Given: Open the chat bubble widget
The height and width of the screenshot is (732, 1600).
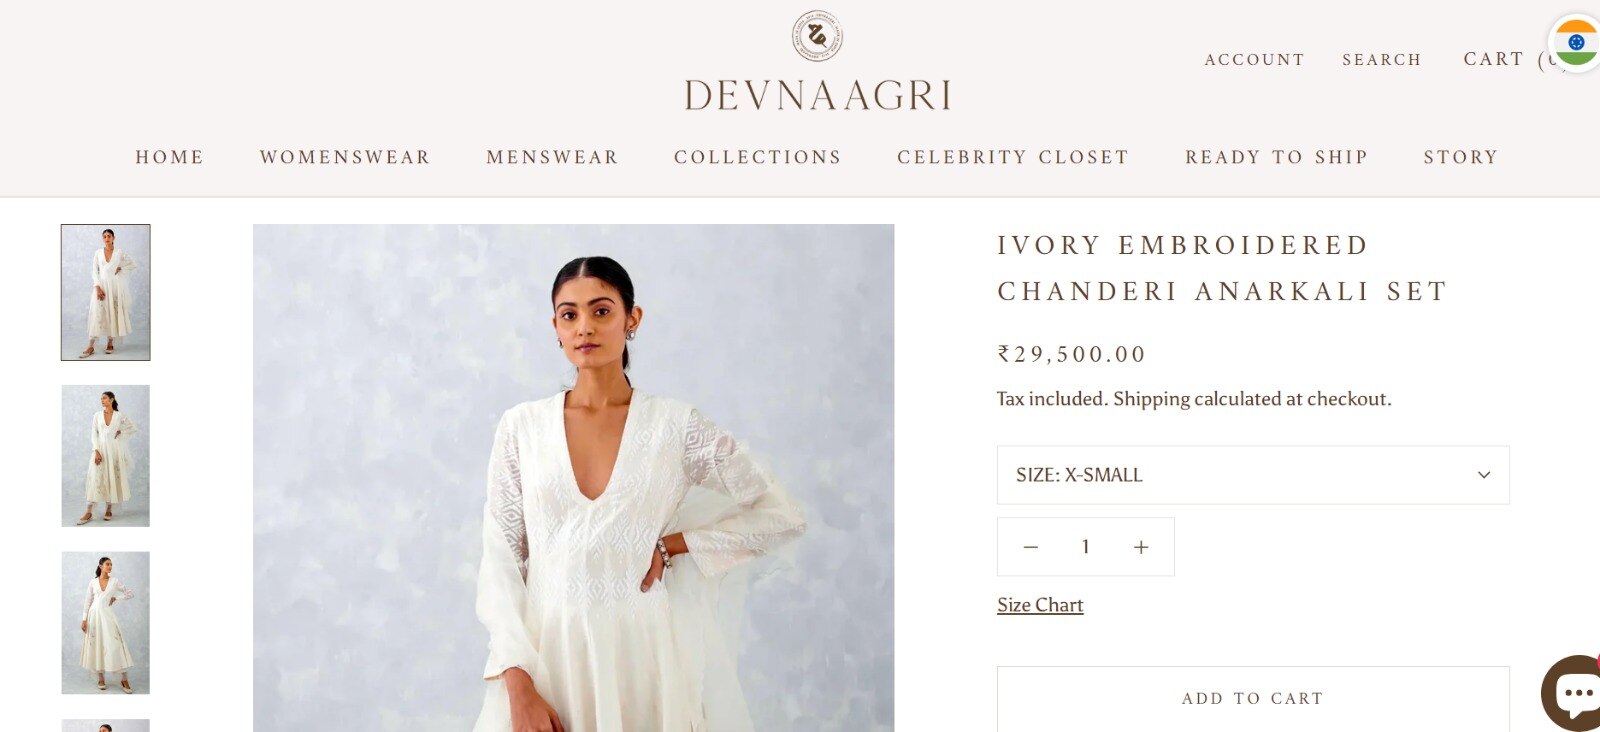Looking at the screenshot, I should pos(1572,692).
